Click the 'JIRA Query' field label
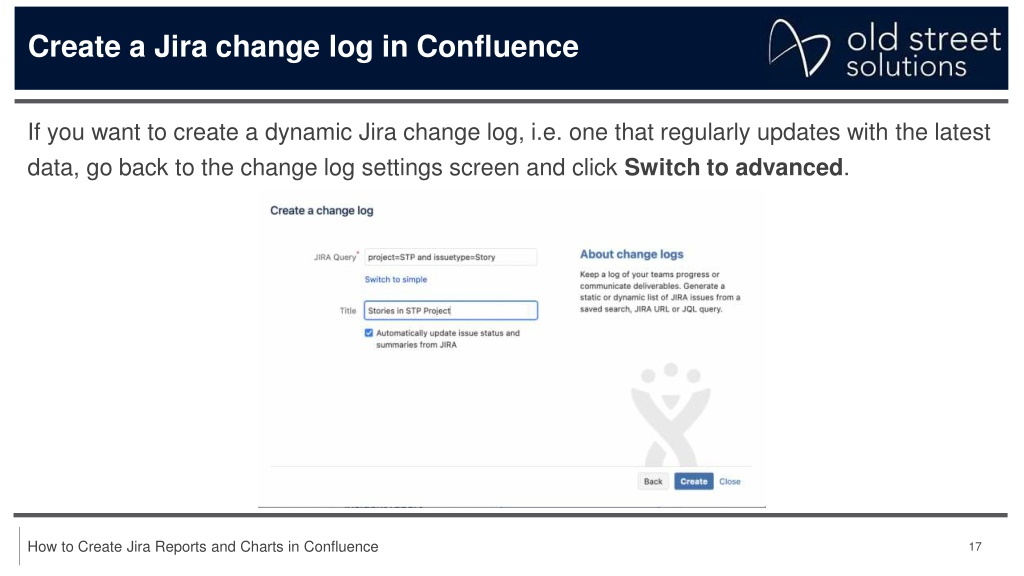 tap(335, 257)
